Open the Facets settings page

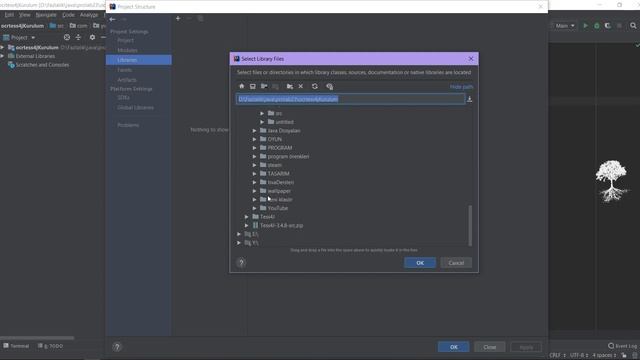(x=124, y=70)
